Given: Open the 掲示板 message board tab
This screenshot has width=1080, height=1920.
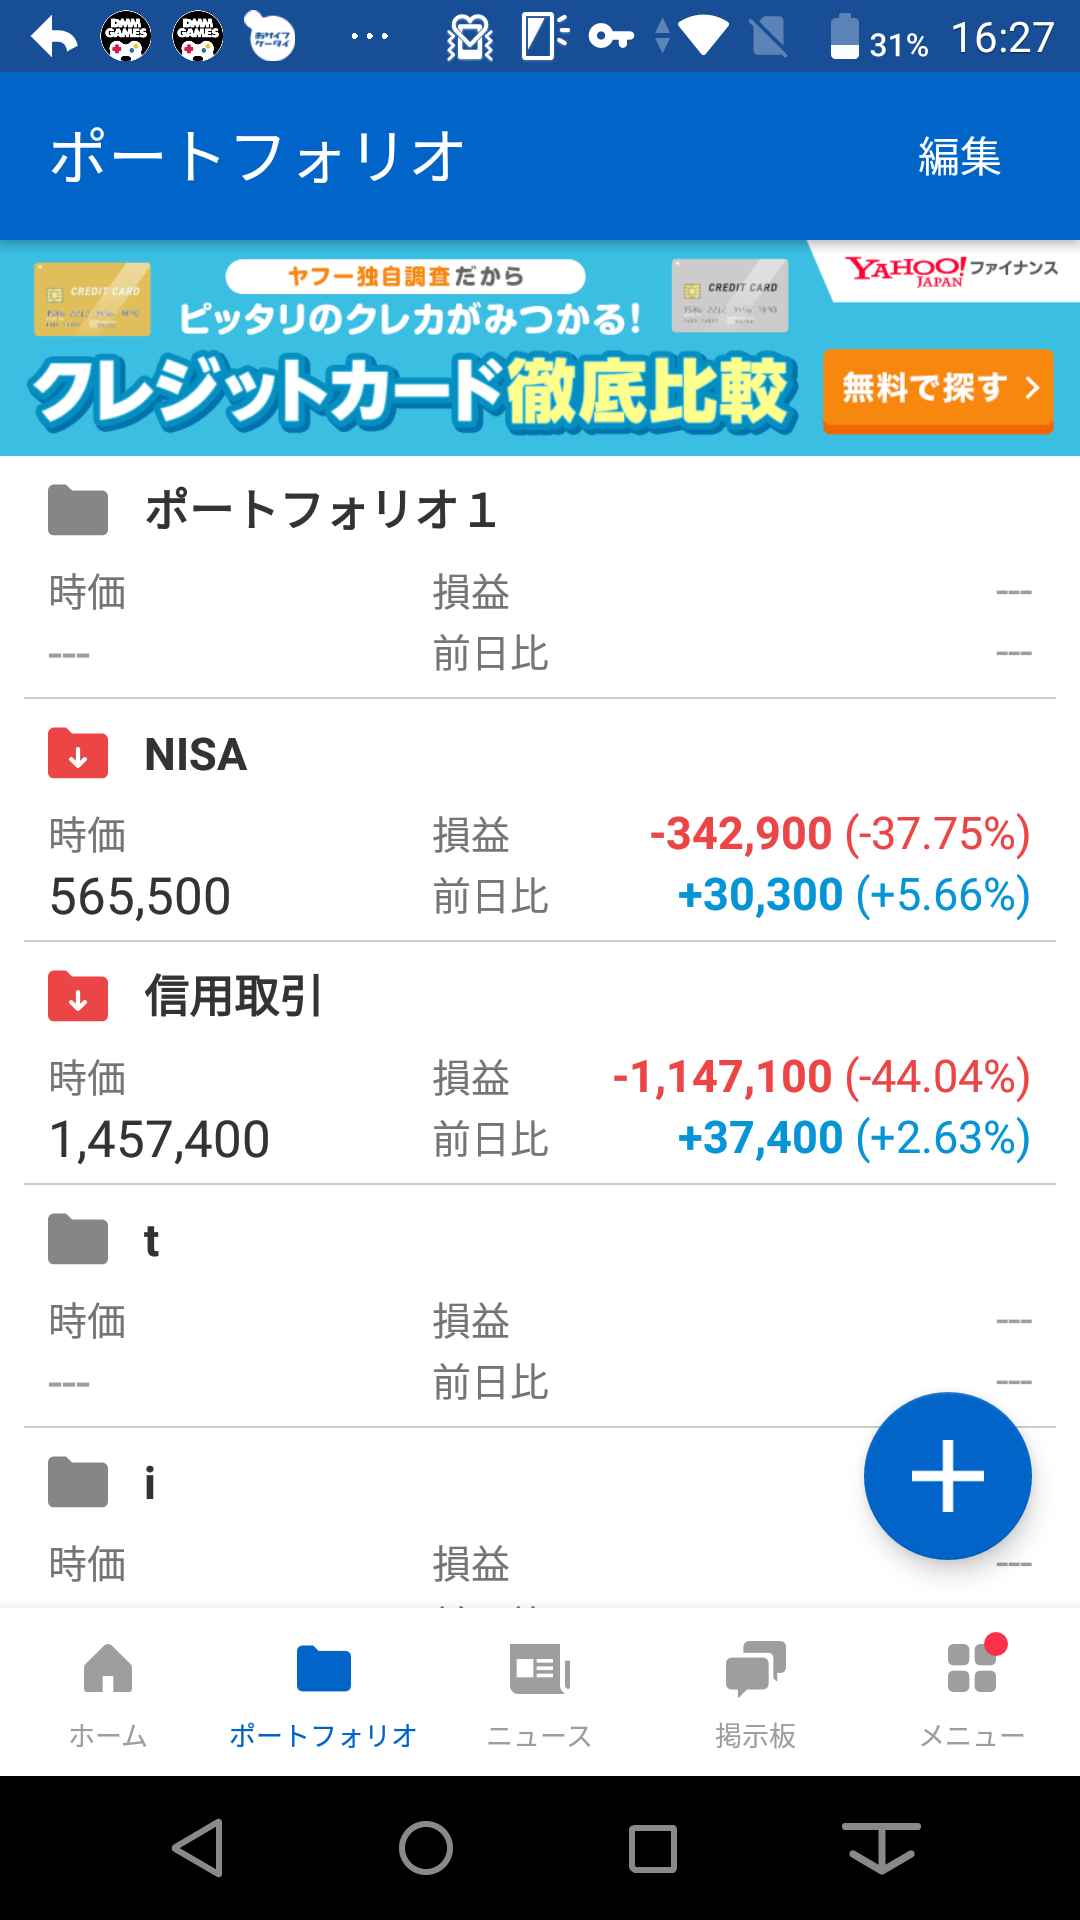Looking at the screenshot, I should coord(755,1692).
